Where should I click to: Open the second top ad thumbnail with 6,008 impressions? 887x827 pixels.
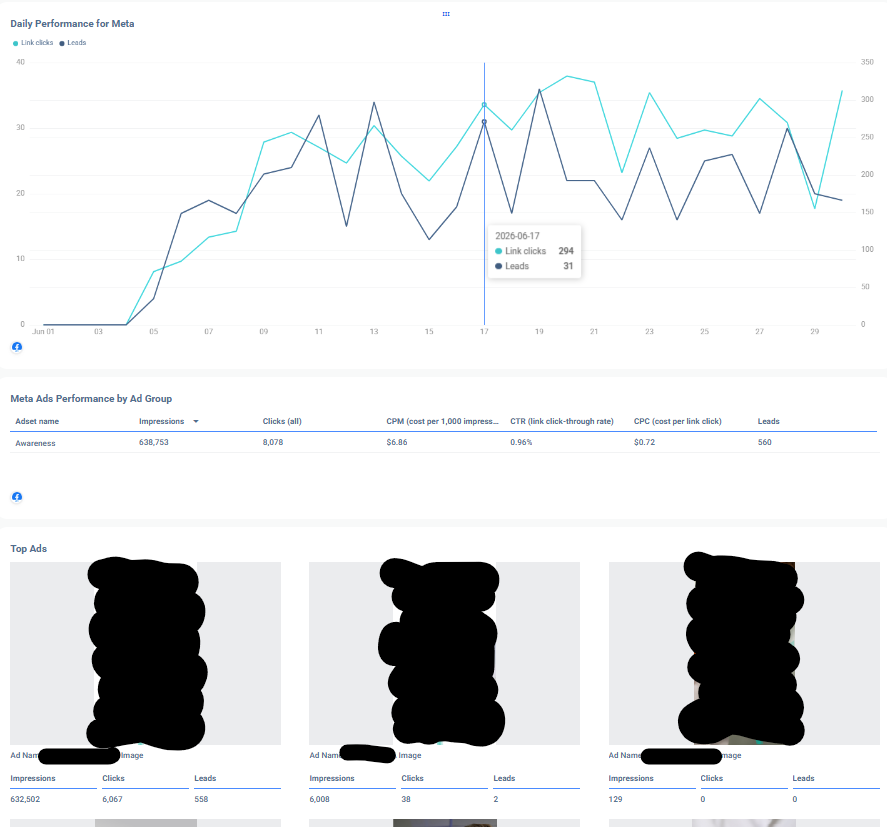444,653
